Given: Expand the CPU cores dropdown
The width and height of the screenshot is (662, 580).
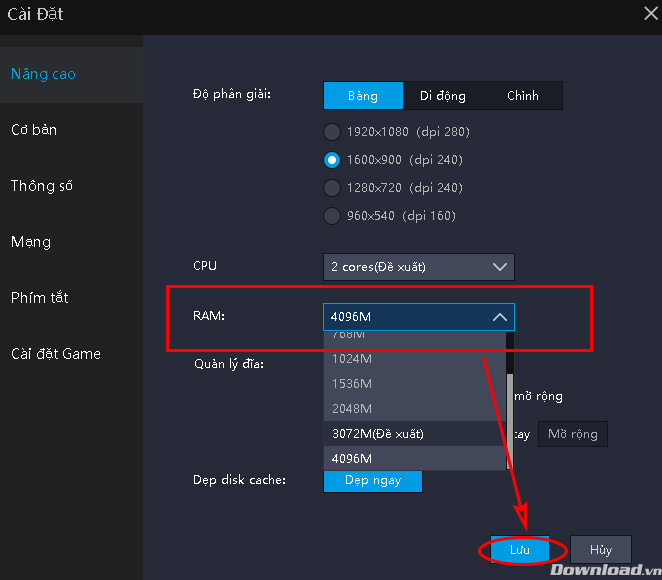Looking at the screenshot, I should click(418, 267).
